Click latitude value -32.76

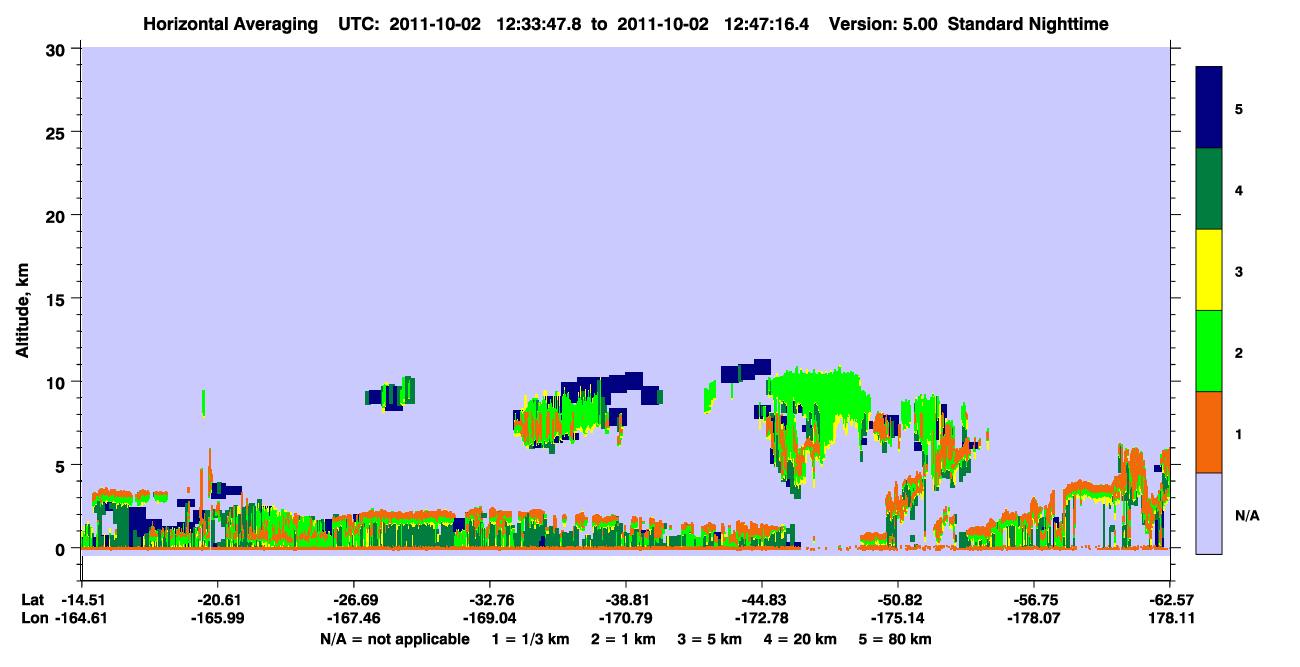490,600
